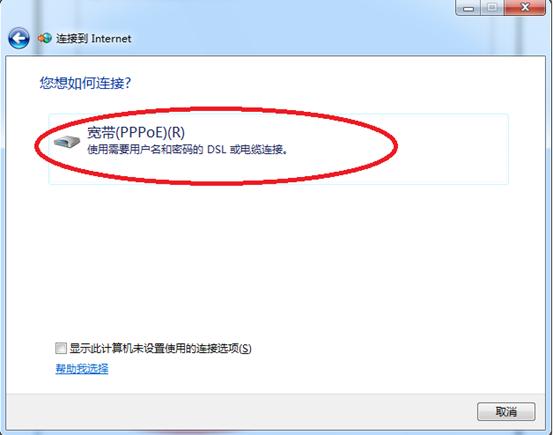Click the 显示此计算机未设置使用的连接选项(S) label
This screenshot has width=553, height=435.
(160, 348)
